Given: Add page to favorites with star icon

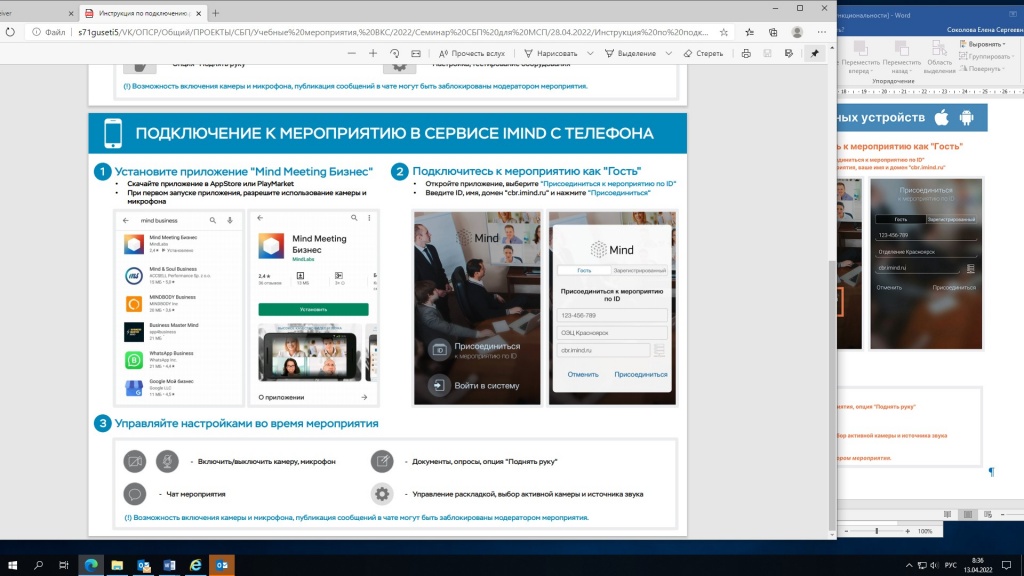Looking at the screenshot, I should 723,32.
